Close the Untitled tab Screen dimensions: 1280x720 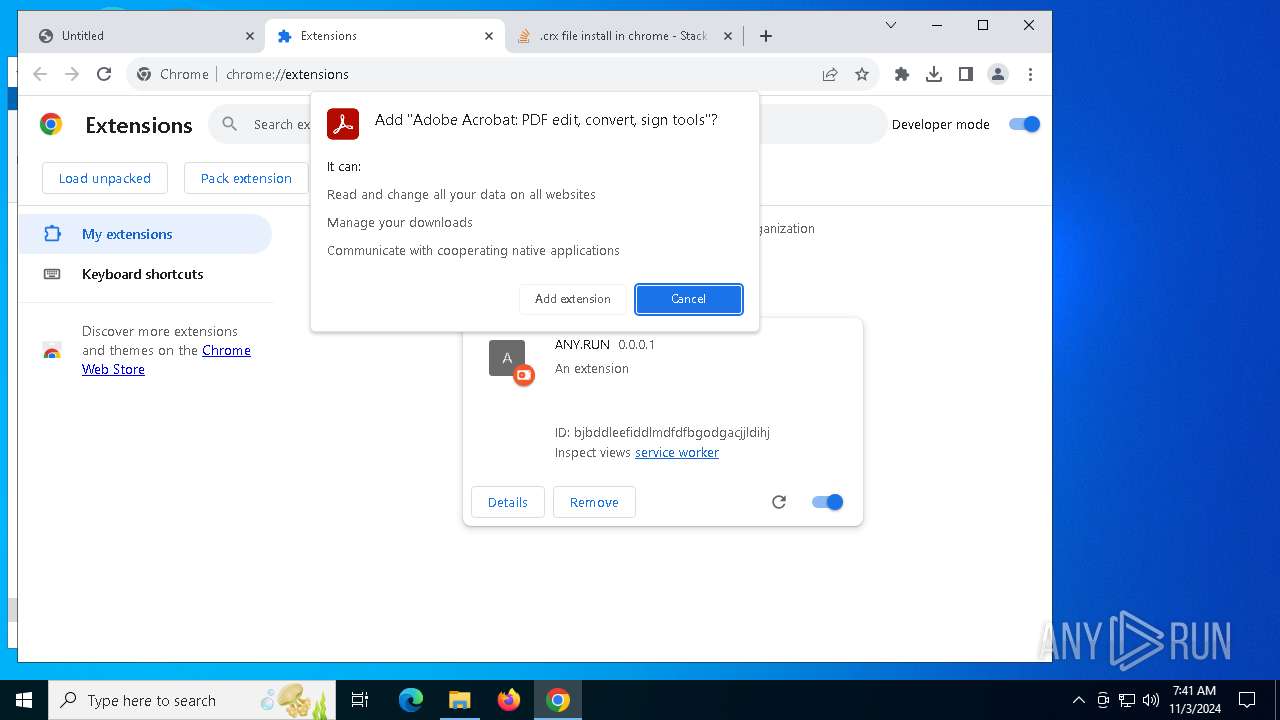pyautogui.click(x=250, y=36)
